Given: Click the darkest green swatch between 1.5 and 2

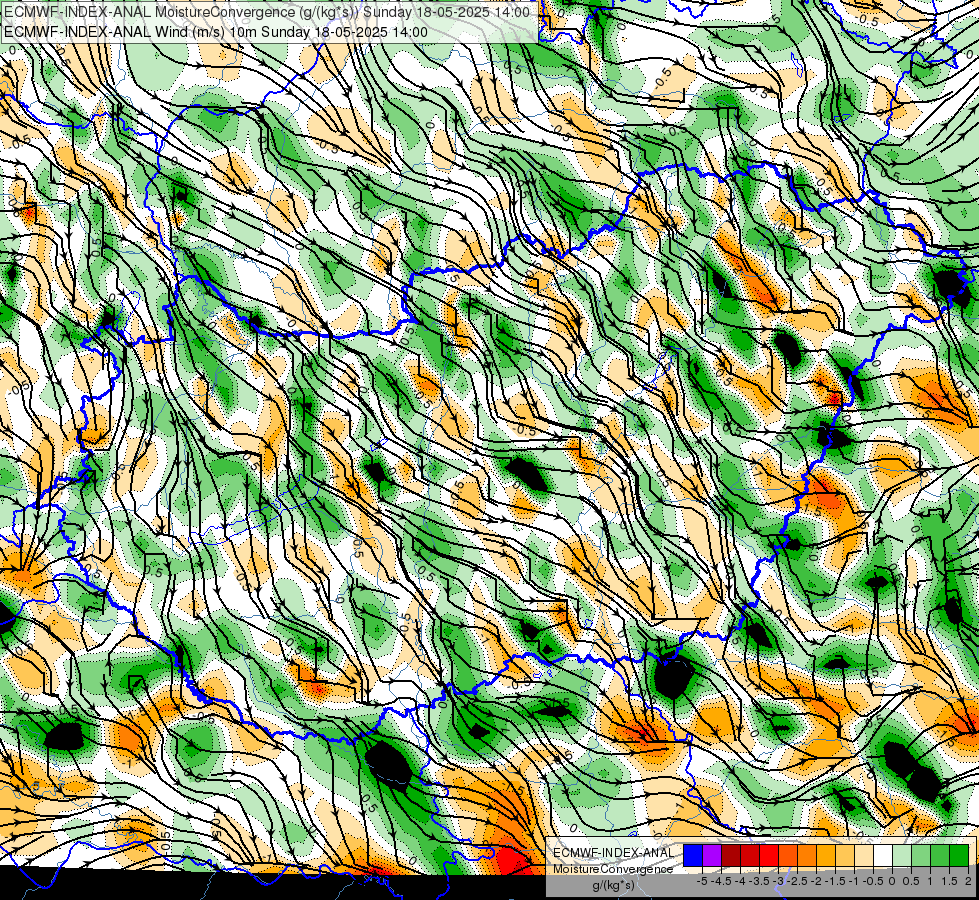Looking at the screenshot, I should [x=959, y=855].
